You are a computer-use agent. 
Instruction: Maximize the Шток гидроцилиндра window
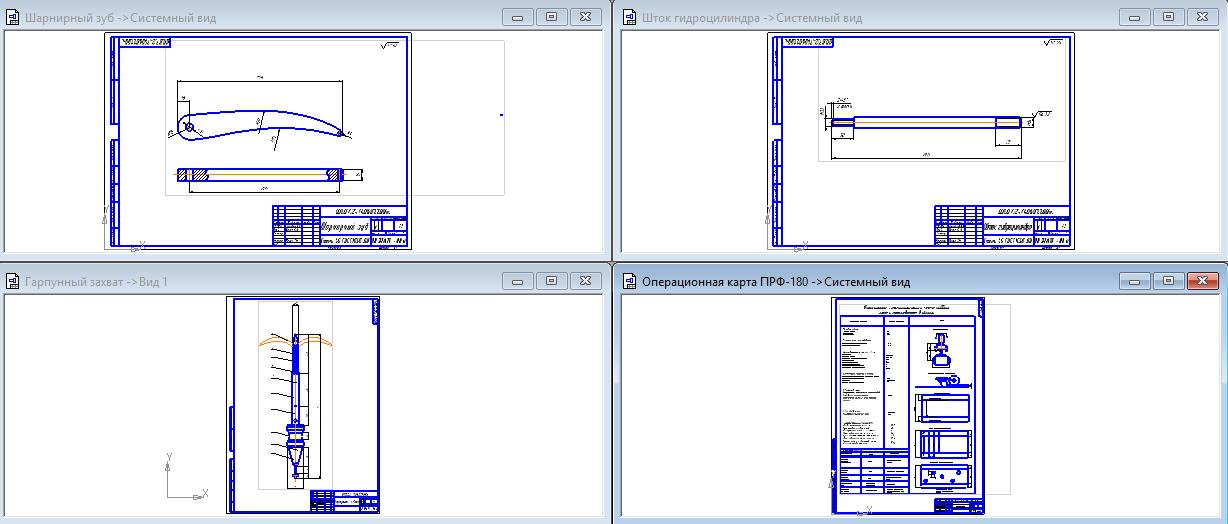pyautogui.click(x=1169, y=17)
